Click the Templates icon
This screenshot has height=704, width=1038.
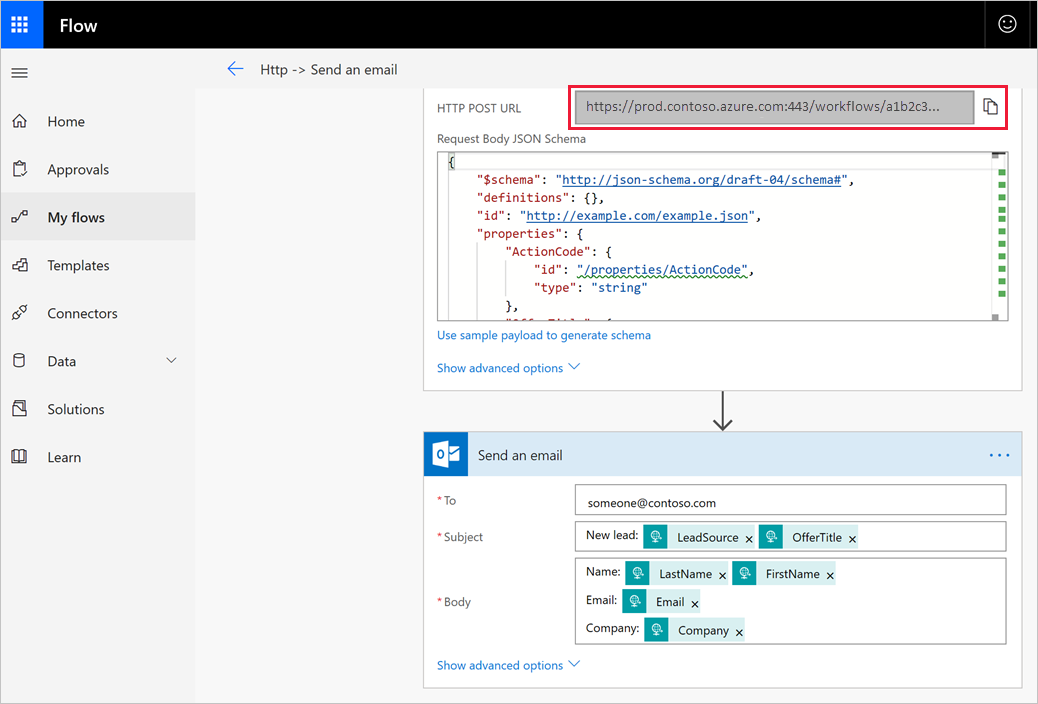click(x=20, y=265)
